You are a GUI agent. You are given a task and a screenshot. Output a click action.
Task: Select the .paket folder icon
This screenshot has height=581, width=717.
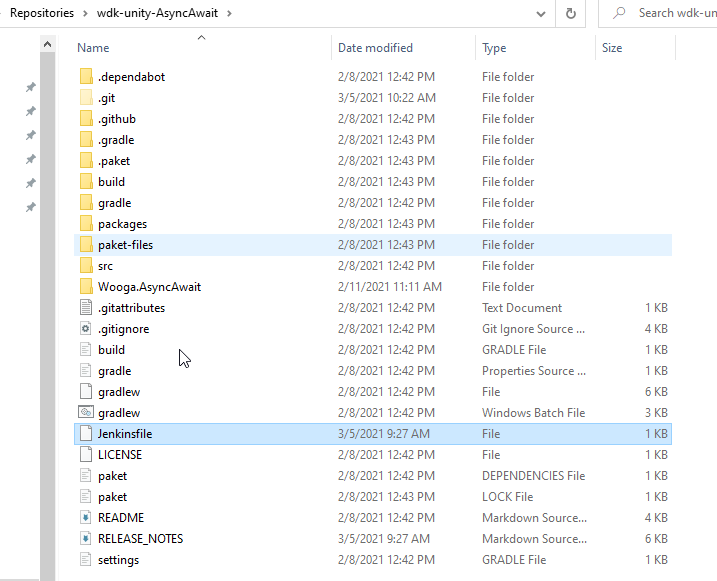86,160
